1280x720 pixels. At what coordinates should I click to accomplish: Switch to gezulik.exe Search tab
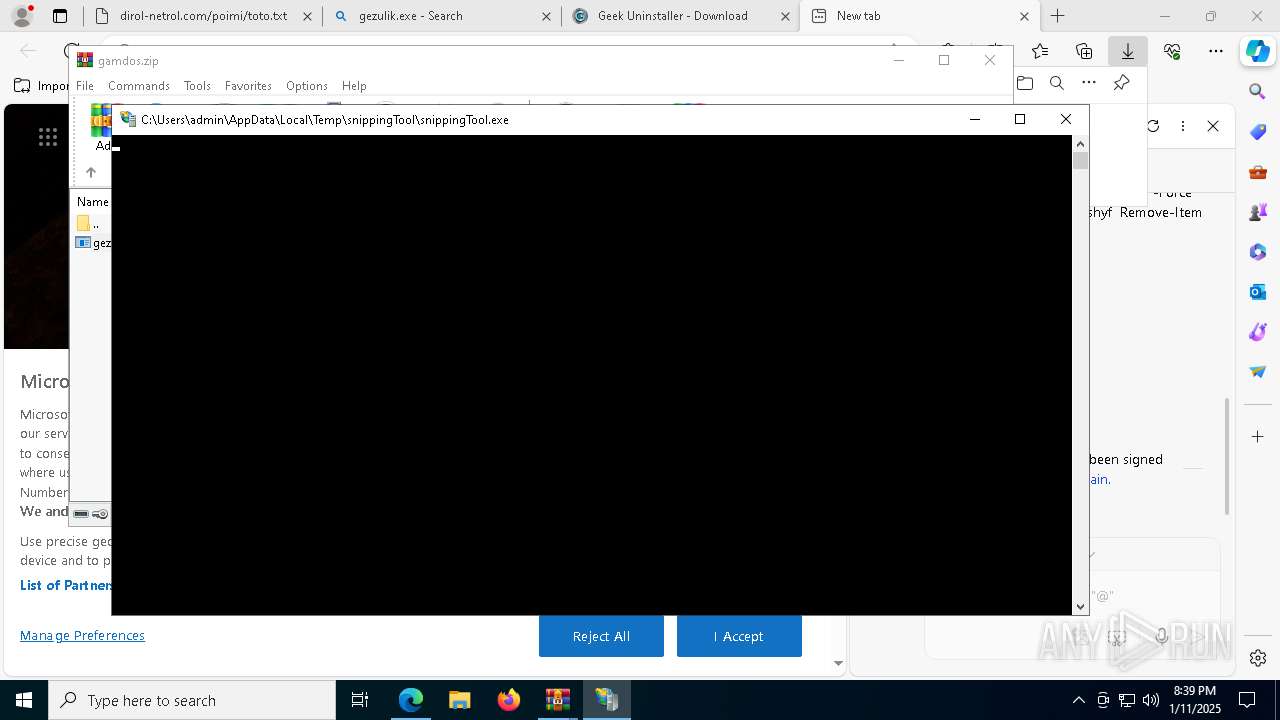point(441,16)
